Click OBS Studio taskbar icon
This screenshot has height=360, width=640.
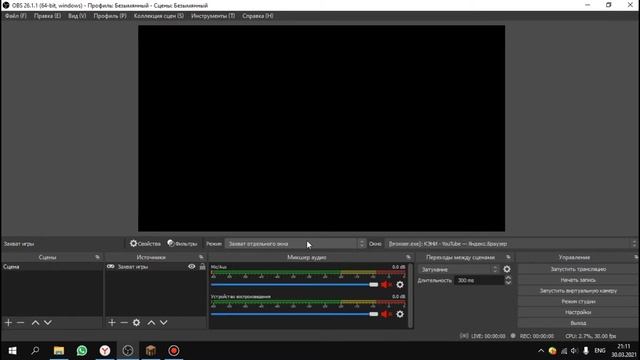128,351
